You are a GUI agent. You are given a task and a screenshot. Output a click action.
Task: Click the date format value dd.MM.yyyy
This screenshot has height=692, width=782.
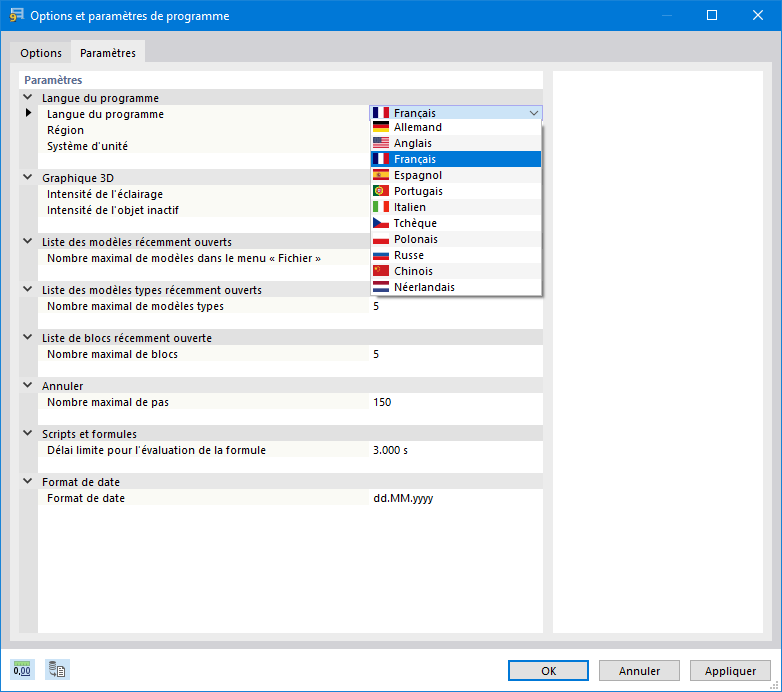coord(456,498)
